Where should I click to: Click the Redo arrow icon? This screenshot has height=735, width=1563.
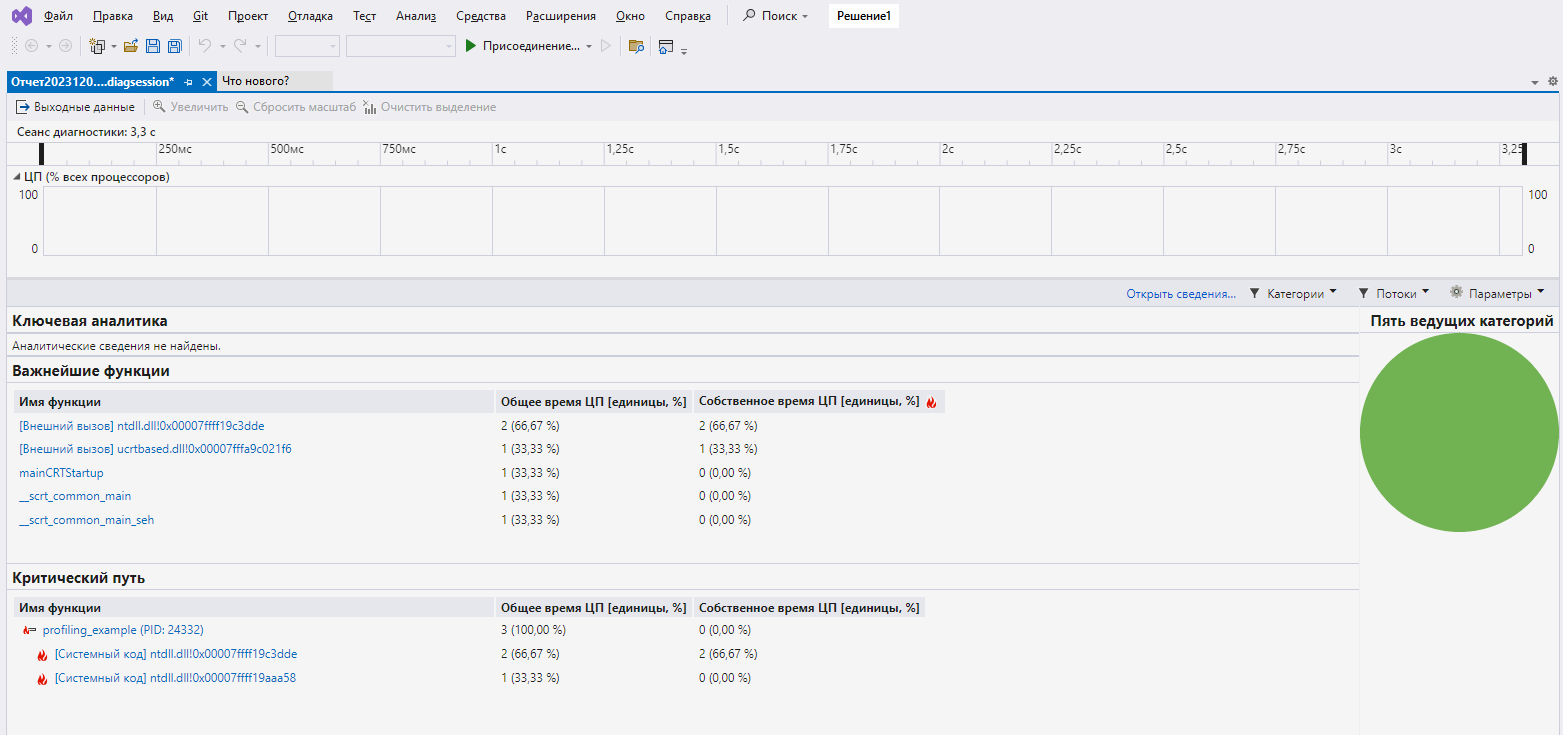(240, 46)
